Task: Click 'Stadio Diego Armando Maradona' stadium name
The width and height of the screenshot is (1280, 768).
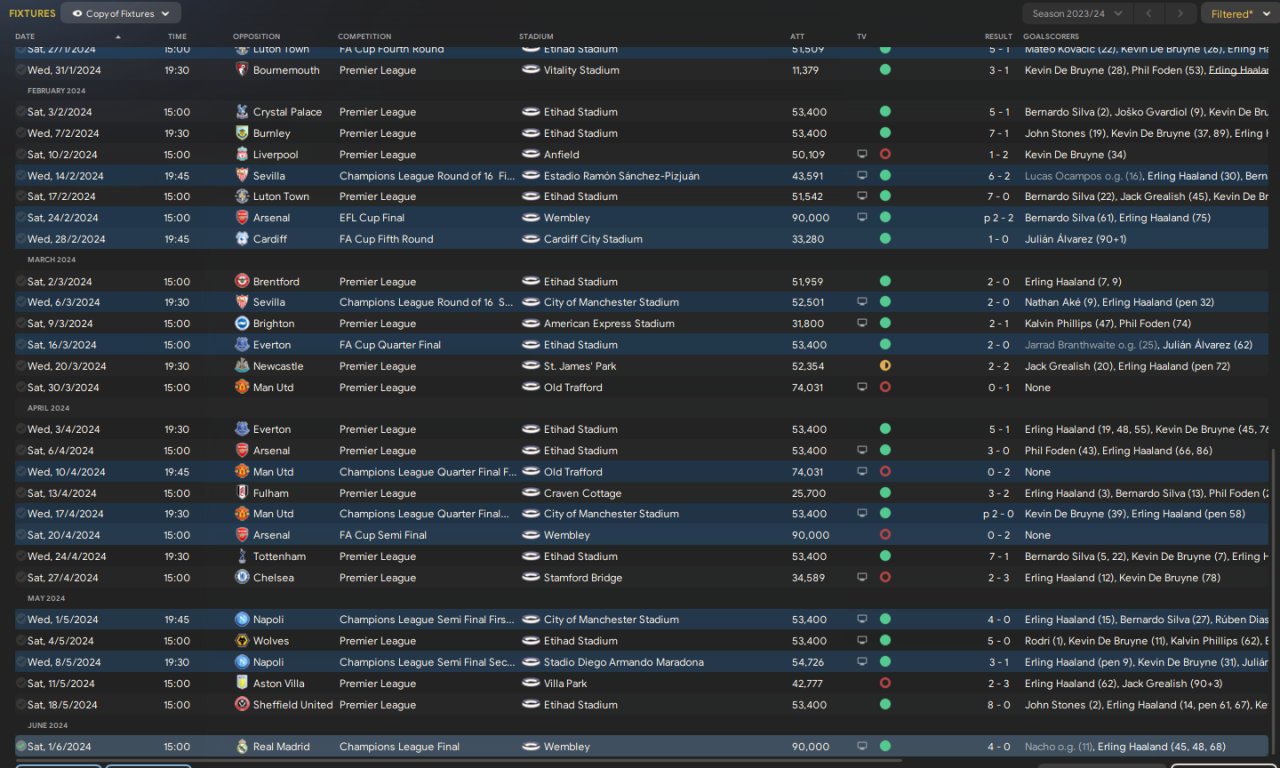Action: click(x=623, y=662)
